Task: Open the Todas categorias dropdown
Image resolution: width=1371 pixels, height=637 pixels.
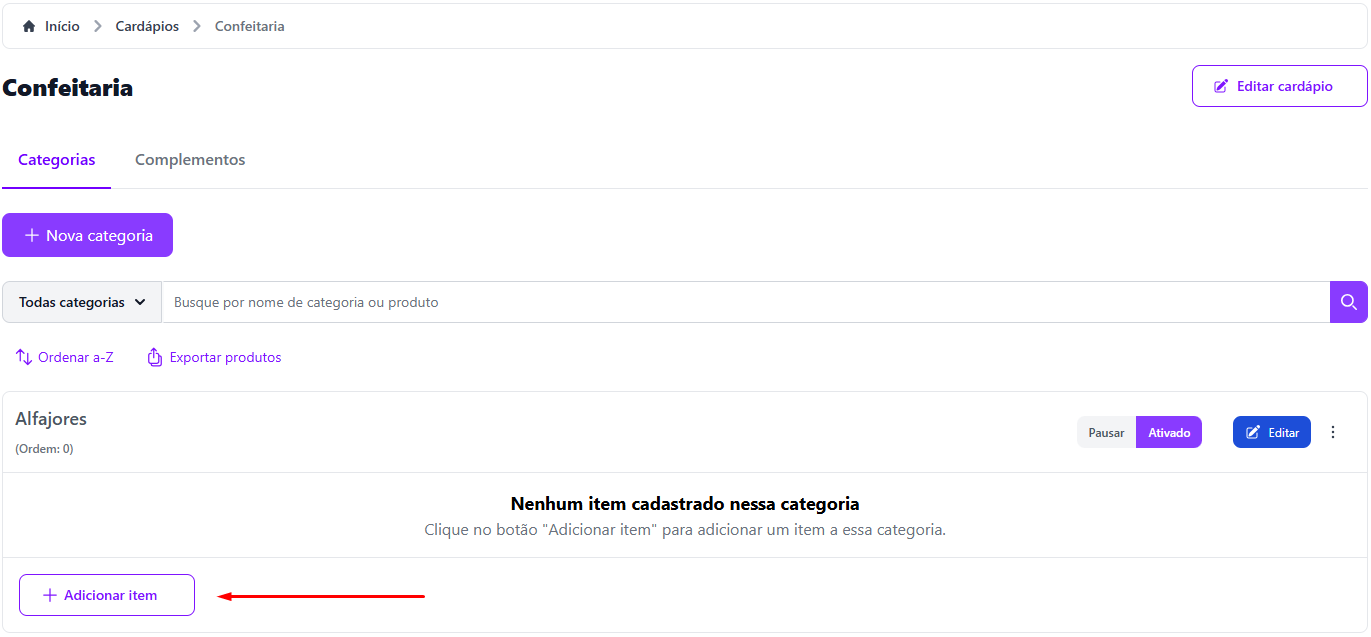Action: point(82,302)
